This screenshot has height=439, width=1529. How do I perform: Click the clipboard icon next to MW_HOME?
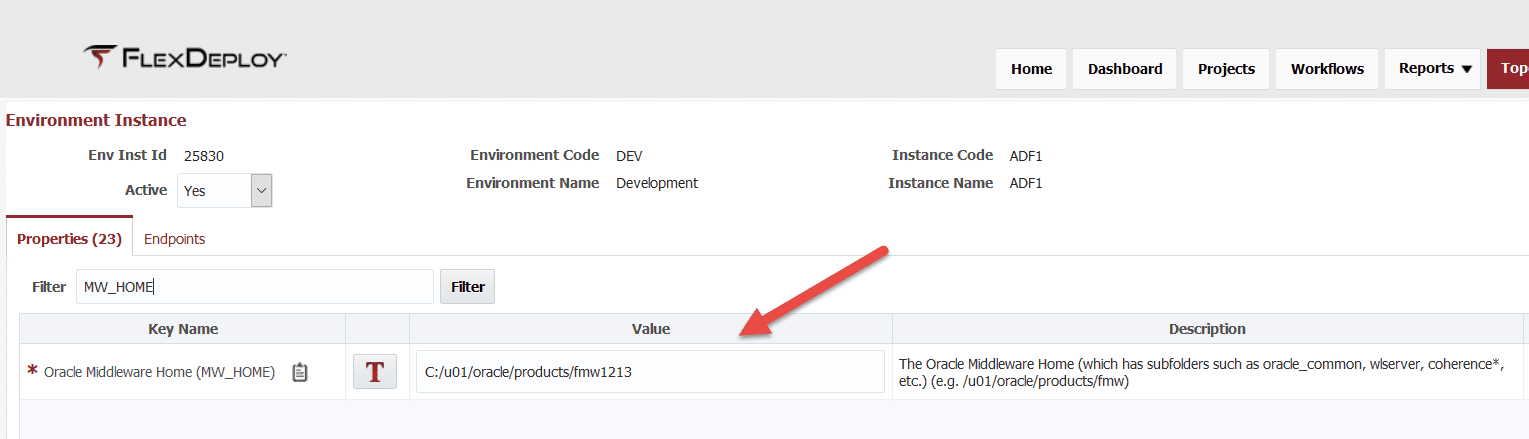[300, 372]
